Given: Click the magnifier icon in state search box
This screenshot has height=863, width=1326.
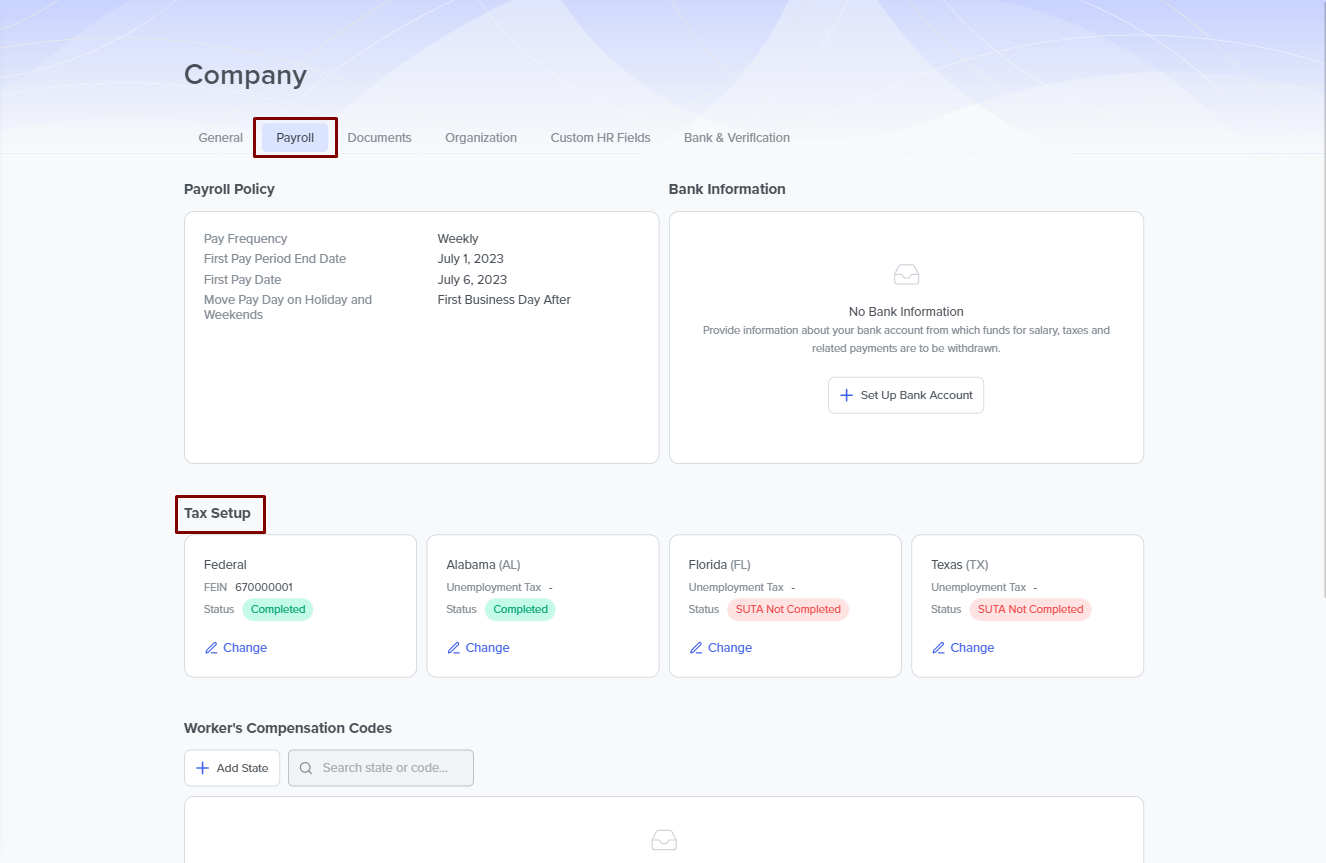Looking at the screenshot, I should tap(306, 768).
